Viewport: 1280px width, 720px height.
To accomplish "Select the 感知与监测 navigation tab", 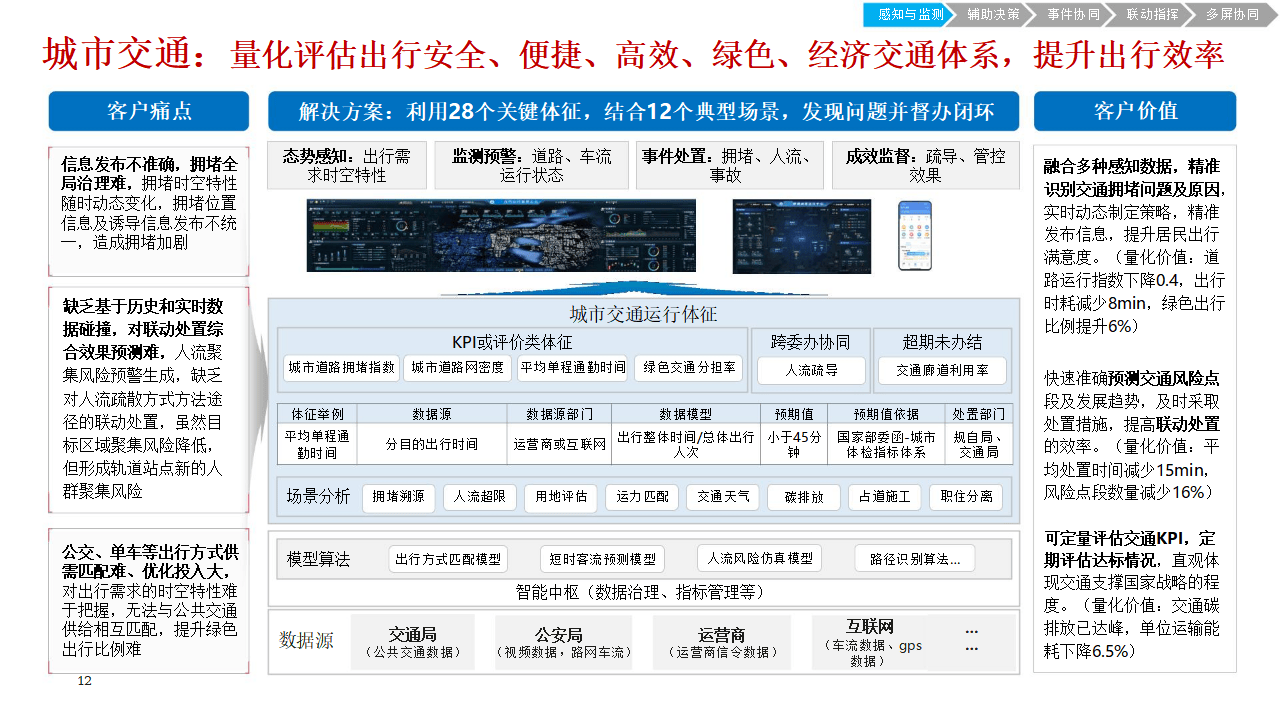I will [x=907, y=14].
